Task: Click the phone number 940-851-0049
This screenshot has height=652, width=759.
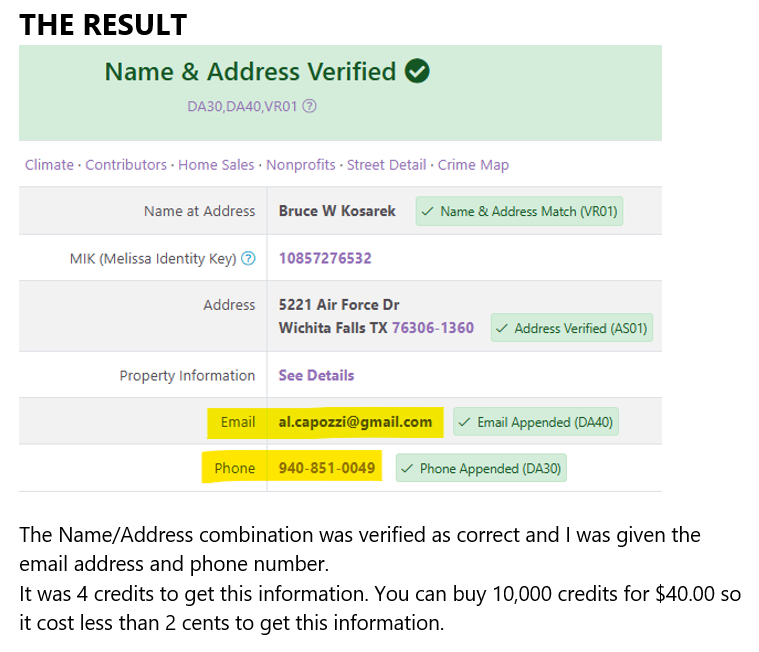Action: 327,468
